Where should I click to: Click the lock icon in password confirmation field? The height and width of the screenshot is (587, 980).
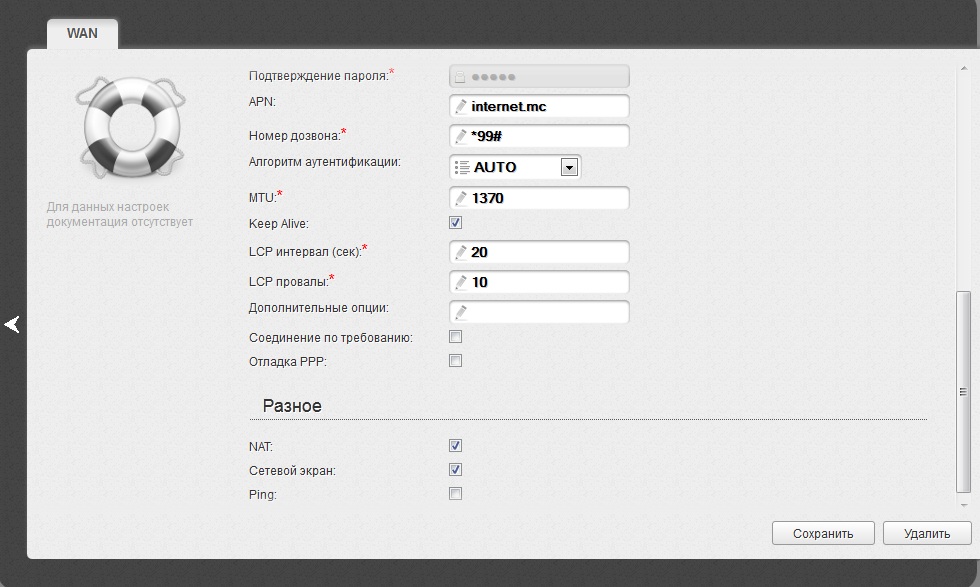(x=459, y=76)
